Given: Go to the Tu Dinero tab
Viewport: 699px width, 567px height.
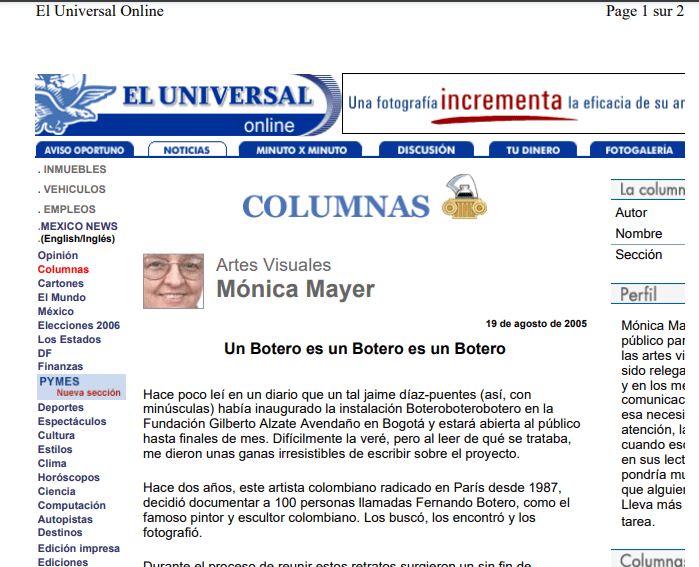Looking at the screenshot, I should pos(532,150).
